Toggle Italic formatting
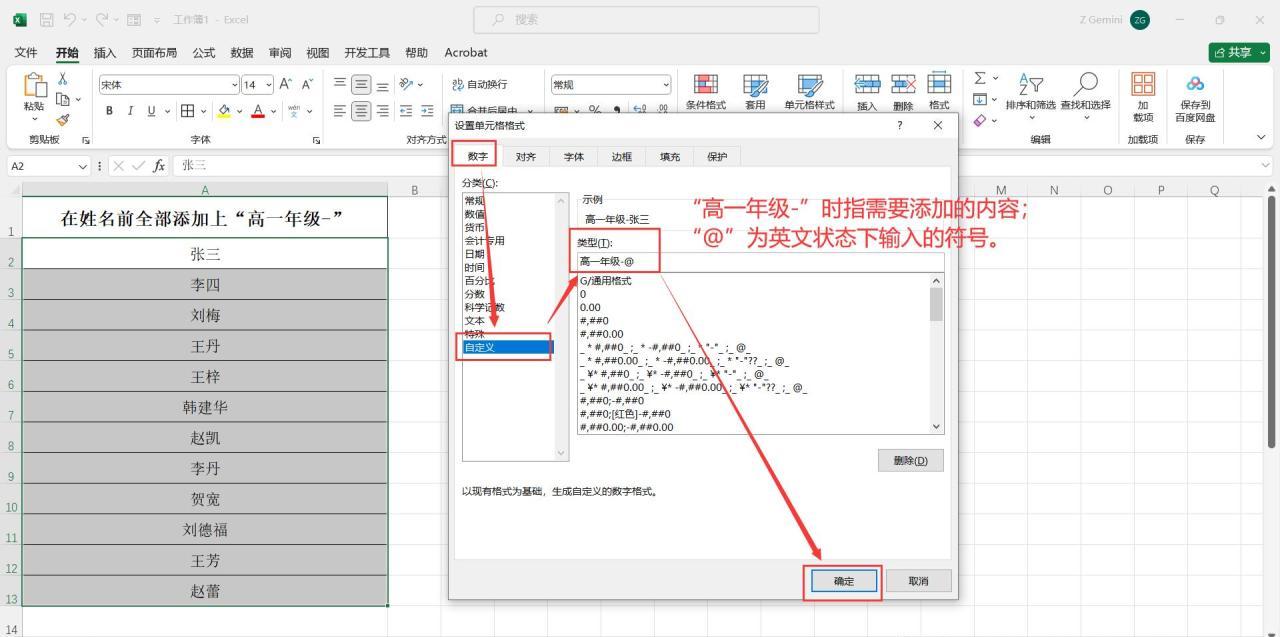 130,111
